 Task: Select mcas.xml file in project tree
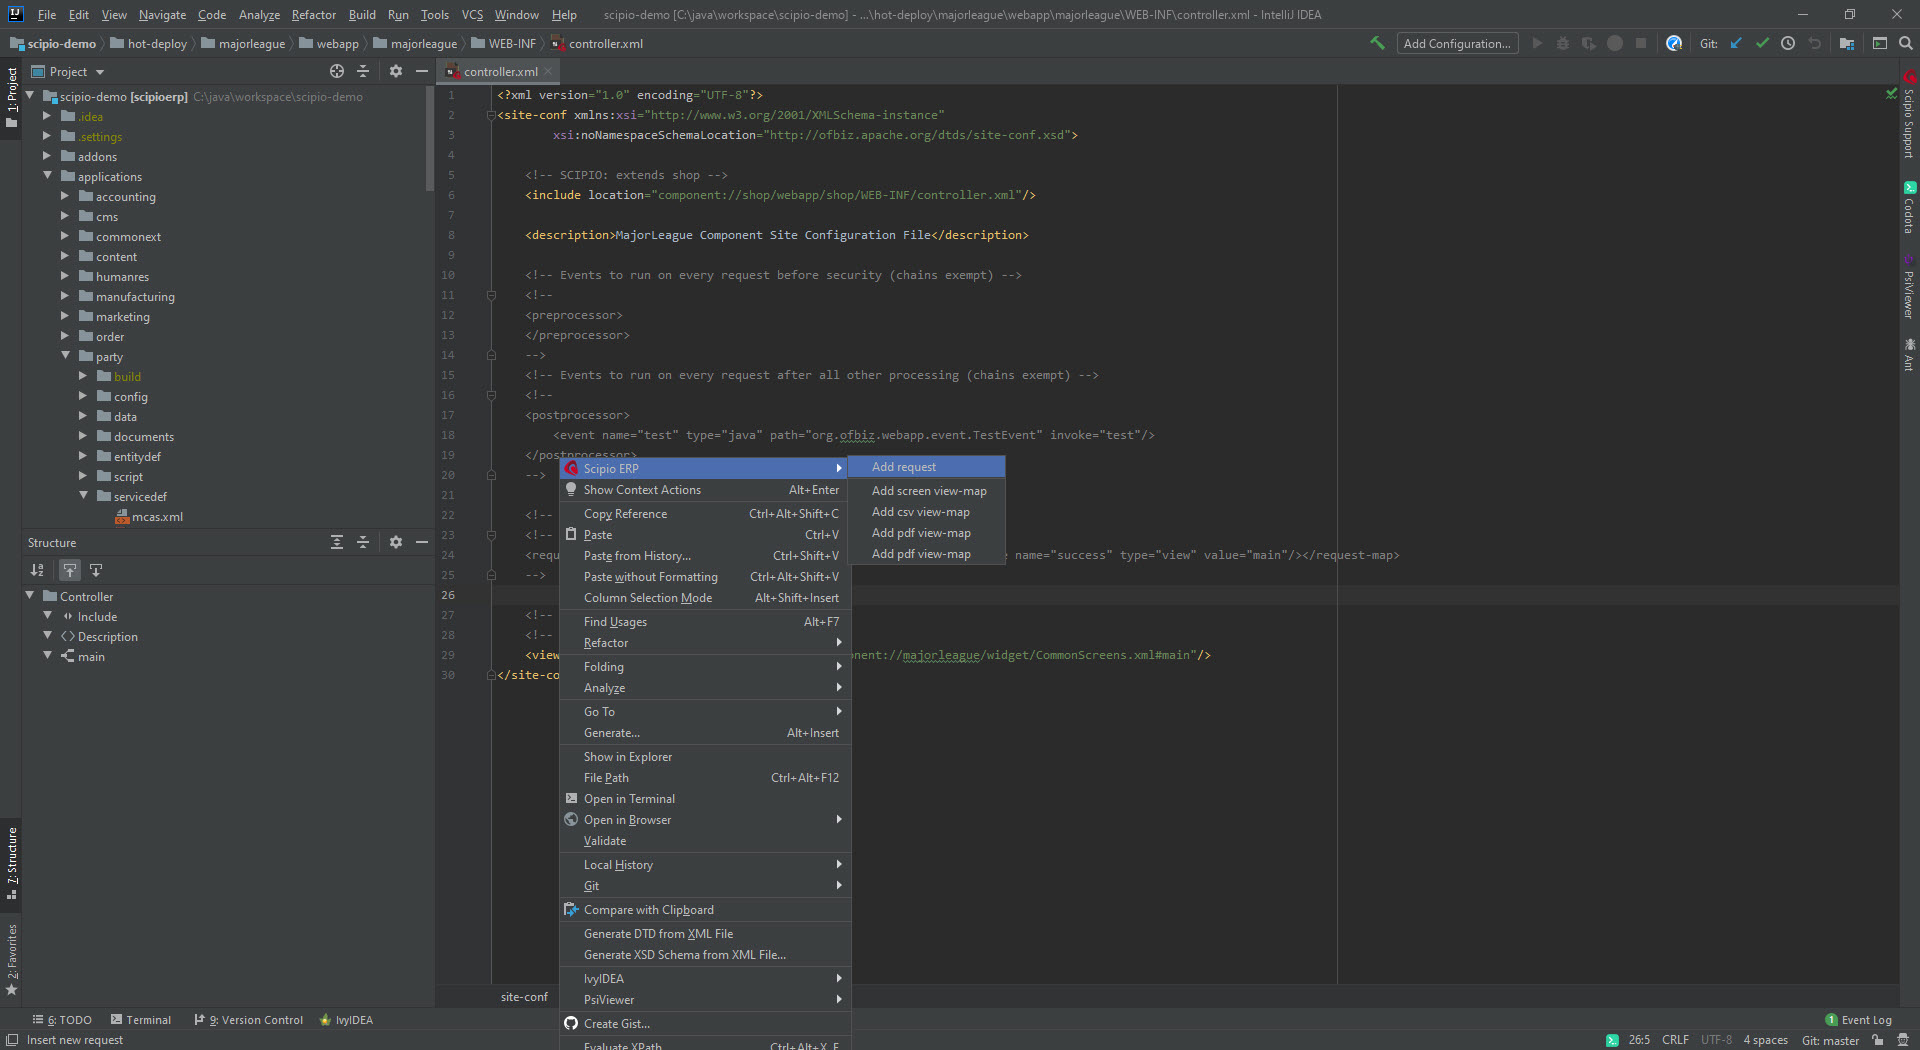(x=157, y=517)
